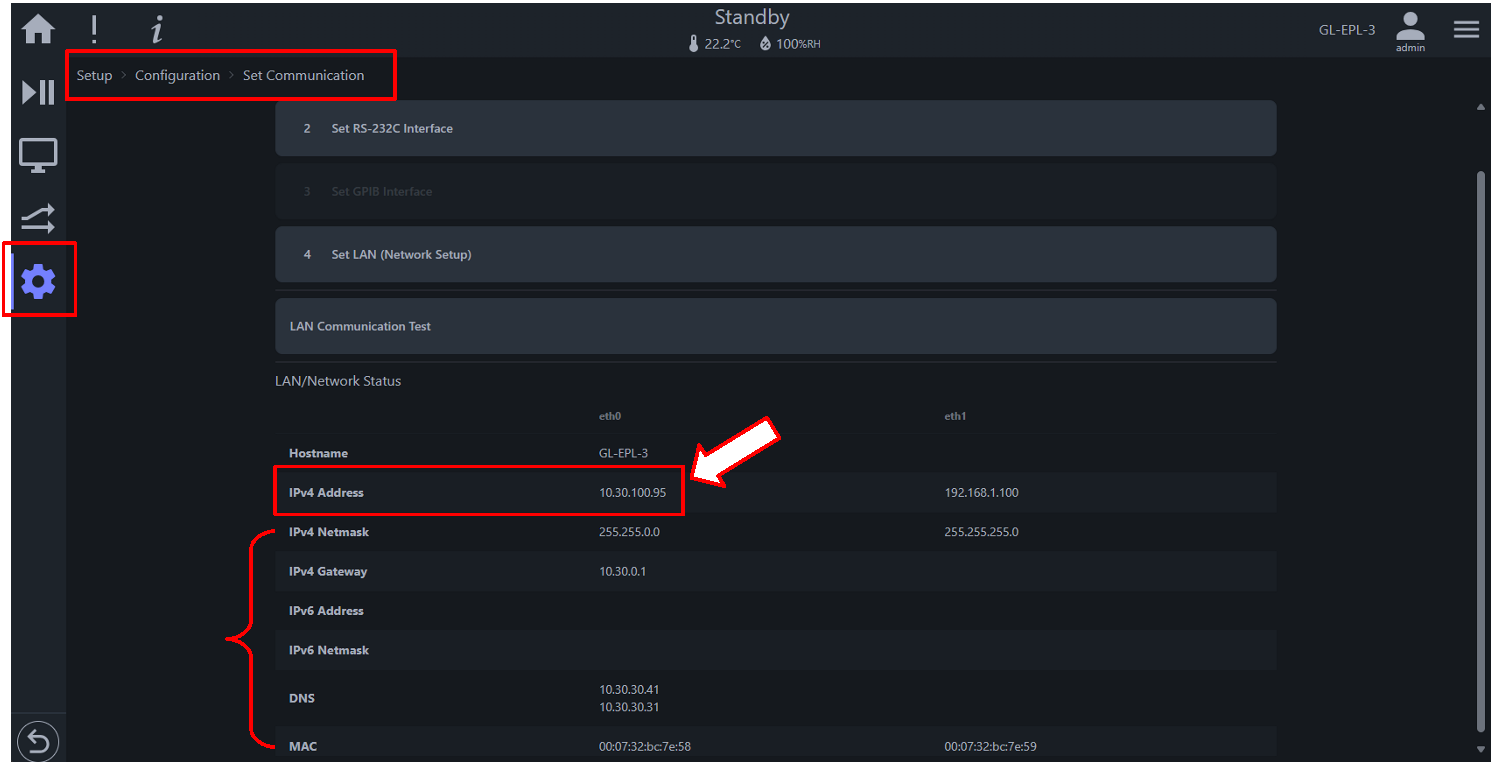Screen dimensions: 1493x763
Task: Open Set RS-232C Interface
Action: [775, 128]
